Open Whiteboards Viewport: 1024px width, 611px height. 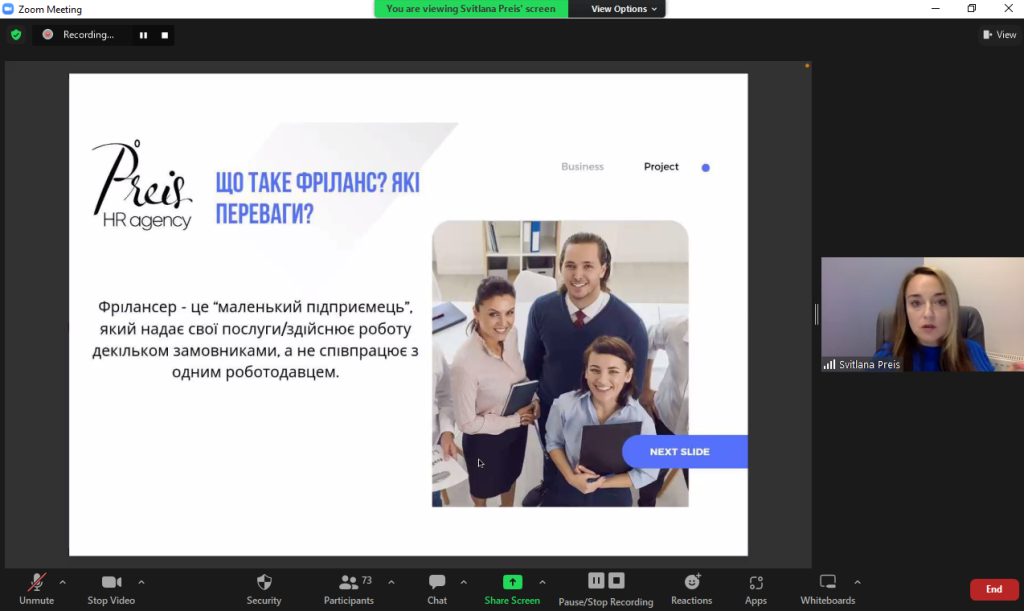[x=827, y=589]
